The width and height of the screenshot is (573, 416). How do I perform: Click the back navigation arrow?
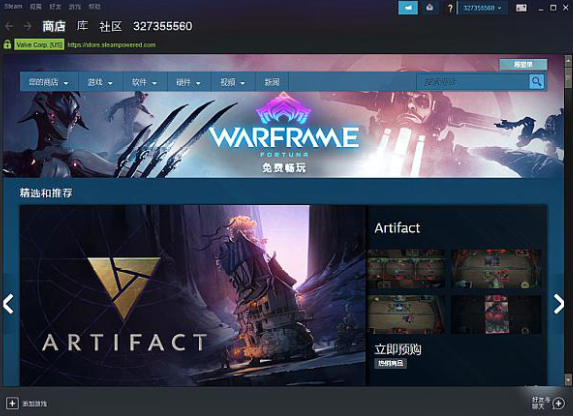[x=9, y=26]
